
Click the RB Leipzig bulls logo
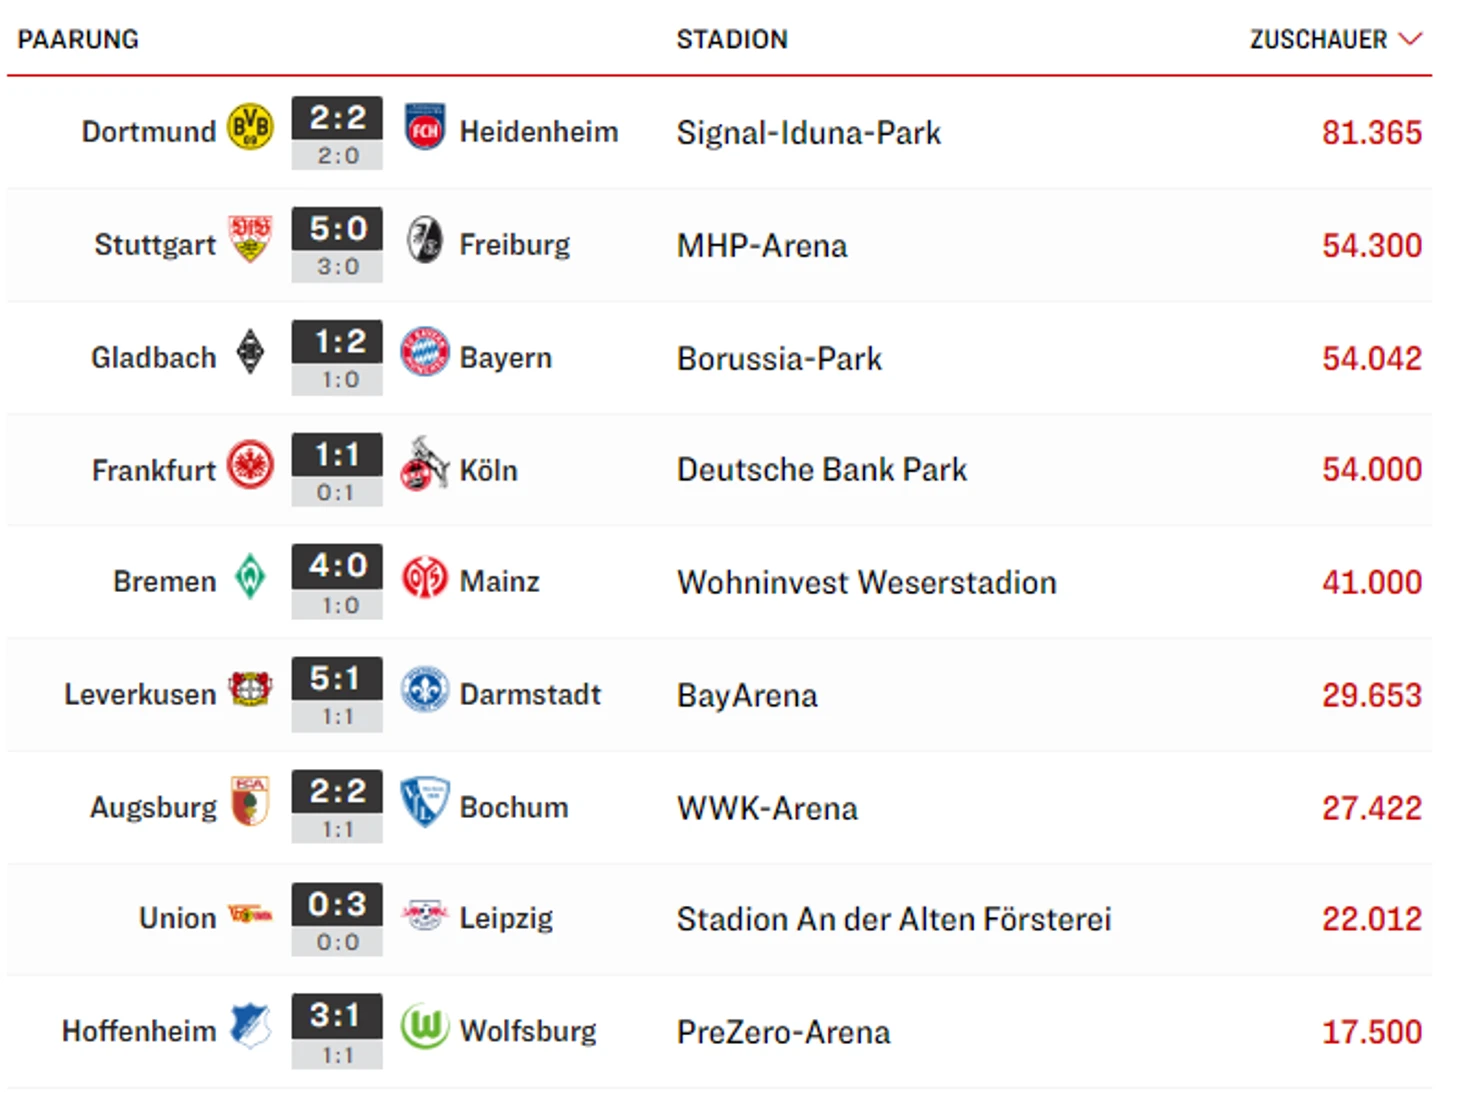[x=425, y=915]
